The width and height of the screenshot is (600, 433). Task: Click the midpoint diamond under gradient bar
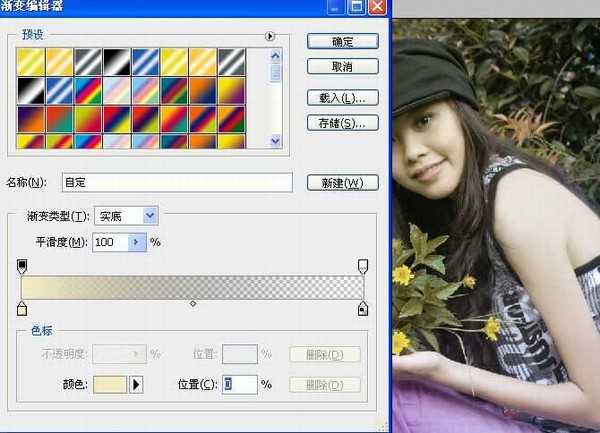[192, 303]
